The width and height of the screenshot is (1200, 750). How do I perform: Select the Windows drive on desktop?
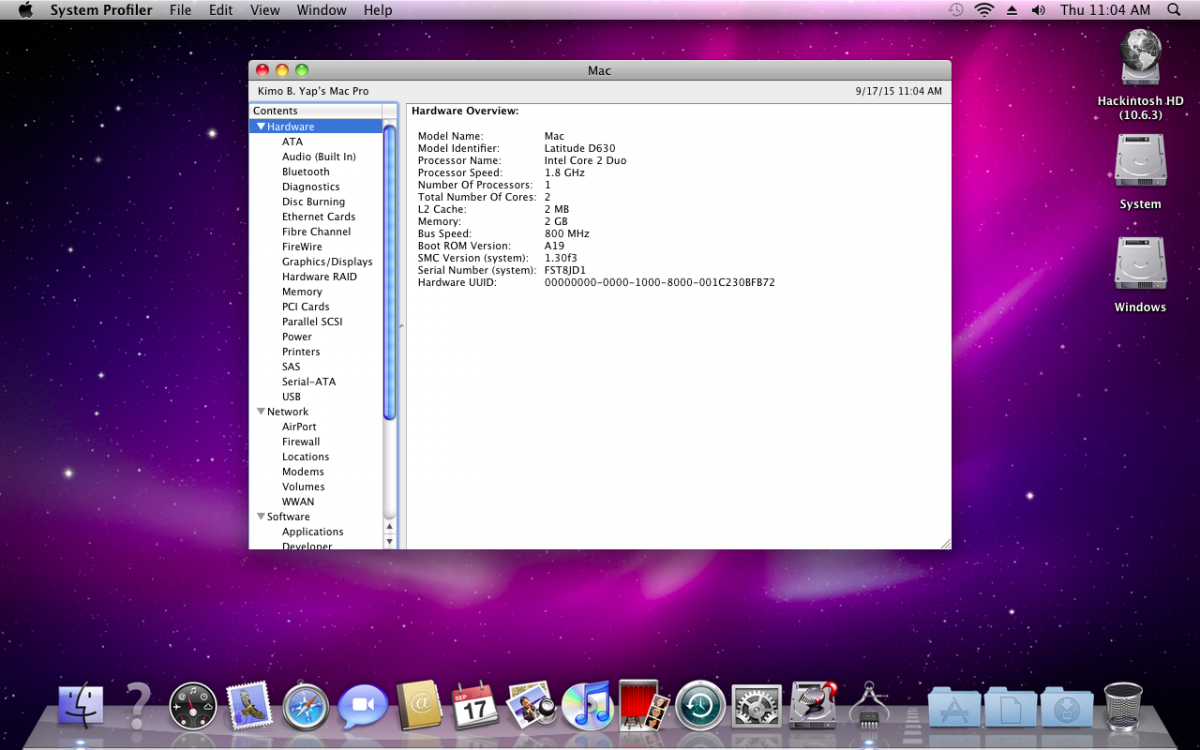1141,265
